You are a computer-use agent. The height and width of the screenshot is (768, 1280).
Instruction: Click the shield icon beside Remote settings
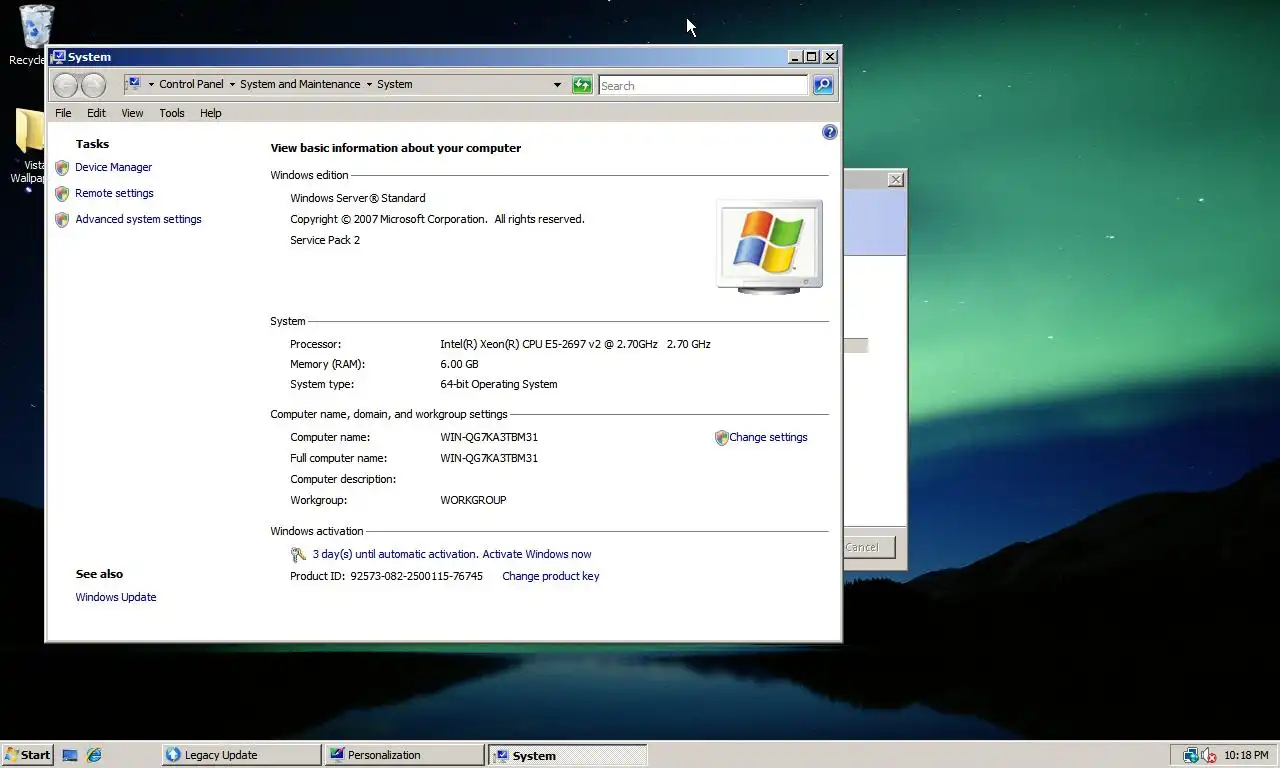[62, 194]
